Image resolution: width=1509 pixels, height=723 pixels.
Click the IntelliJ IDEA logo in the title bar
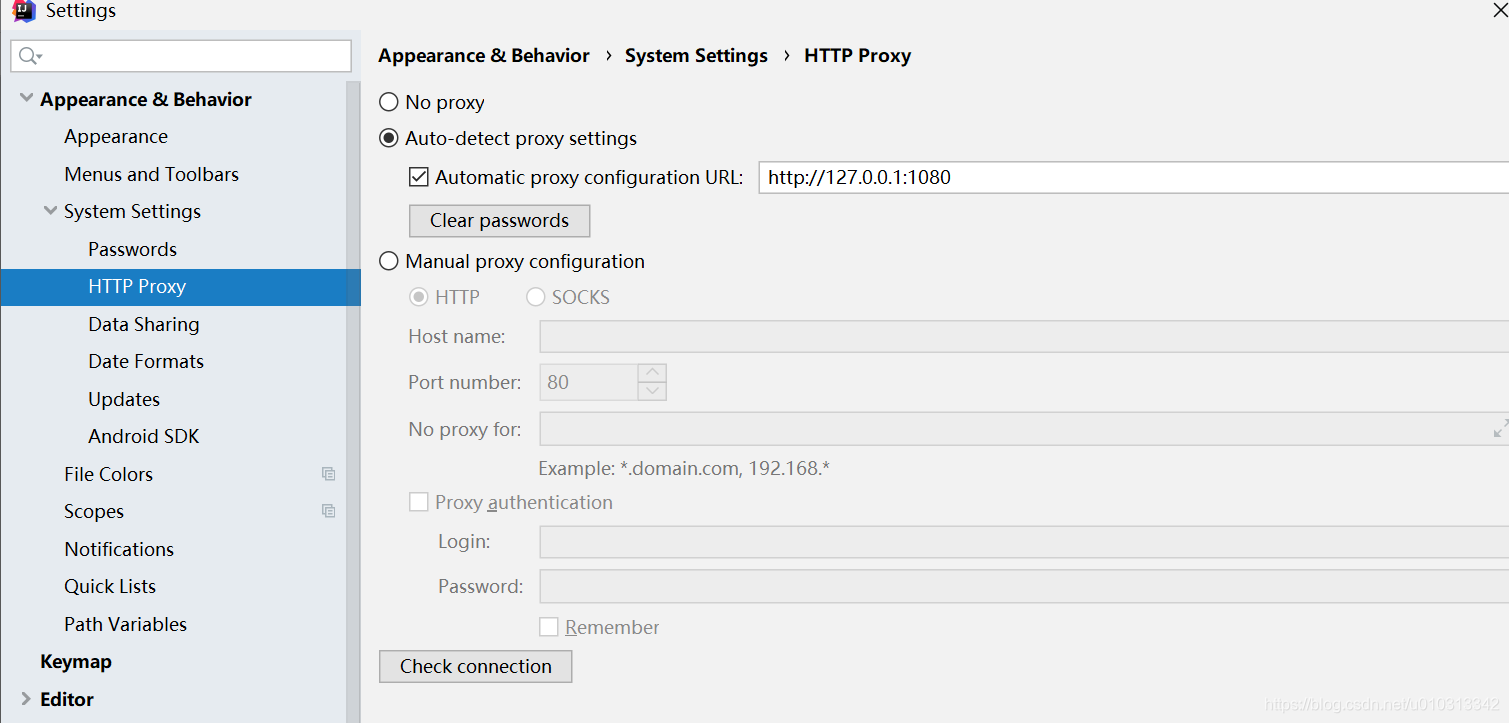22,11
